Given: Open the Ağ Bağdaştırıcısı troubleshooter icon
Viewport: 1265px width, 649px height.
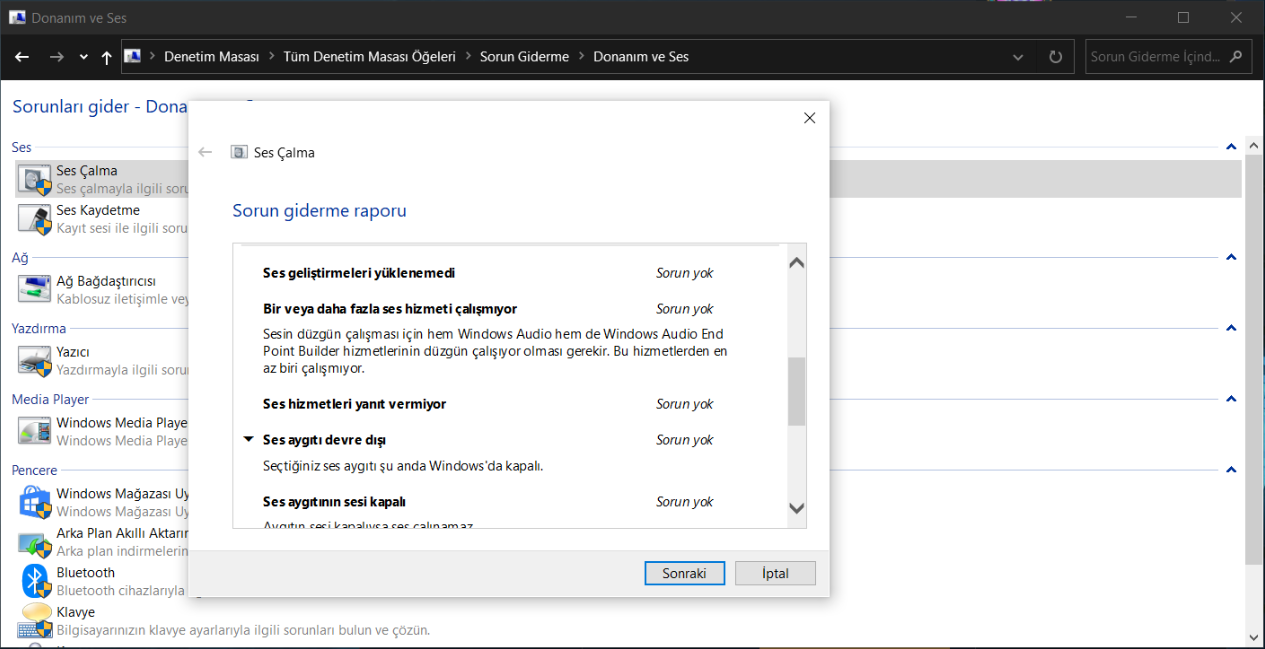Looking at the screenshot, I should click(35, 289).
